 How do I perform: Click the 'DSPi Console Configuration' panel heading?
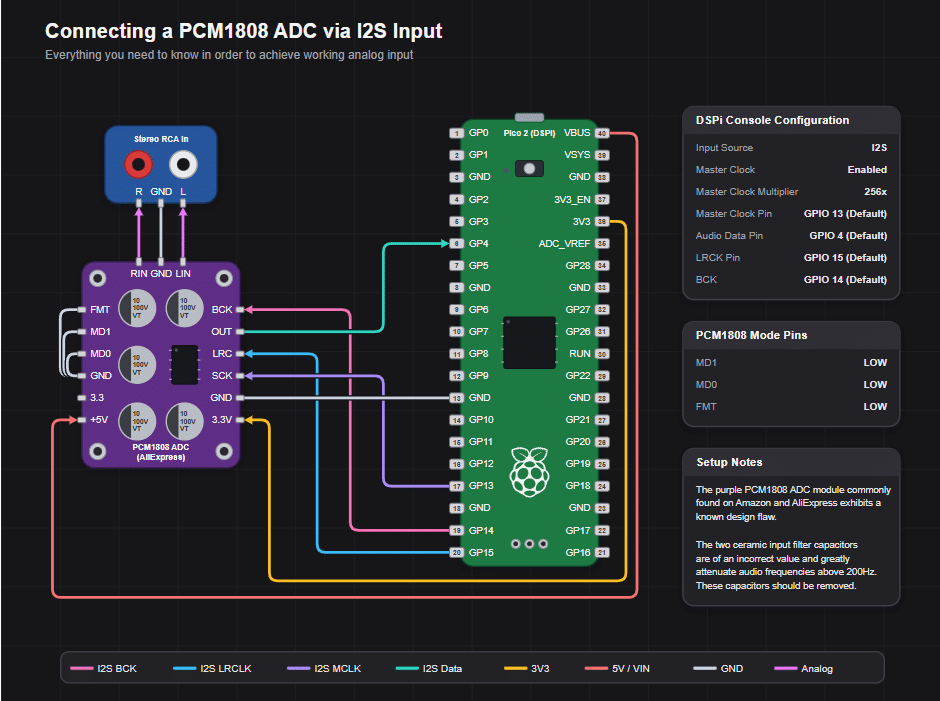(x=772, y=120)
